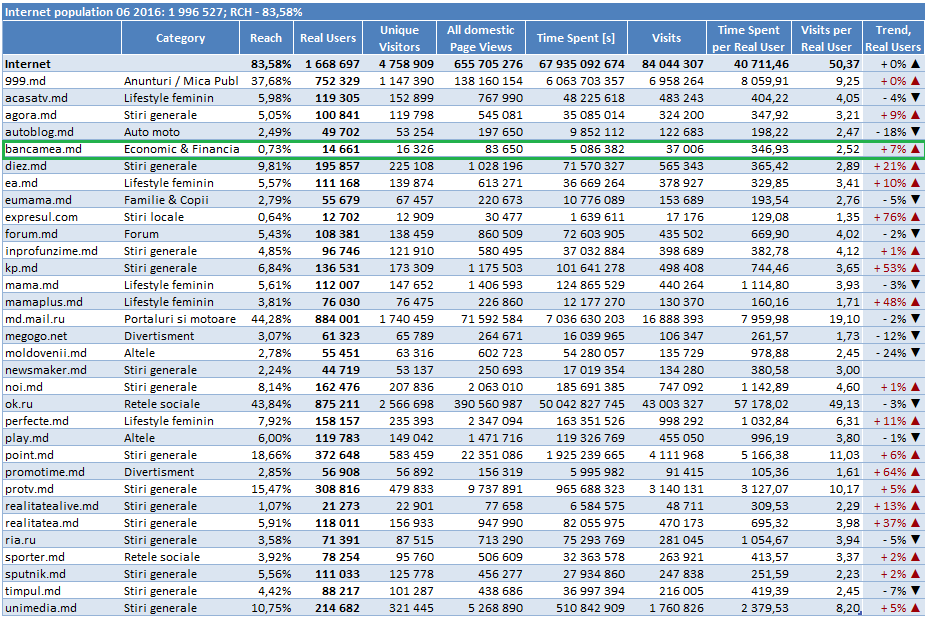Image resolution: width=925 pixels, height=621 pixels.
Task: Select the Visits per Real User value 50,37
Action: coord(844,64)
